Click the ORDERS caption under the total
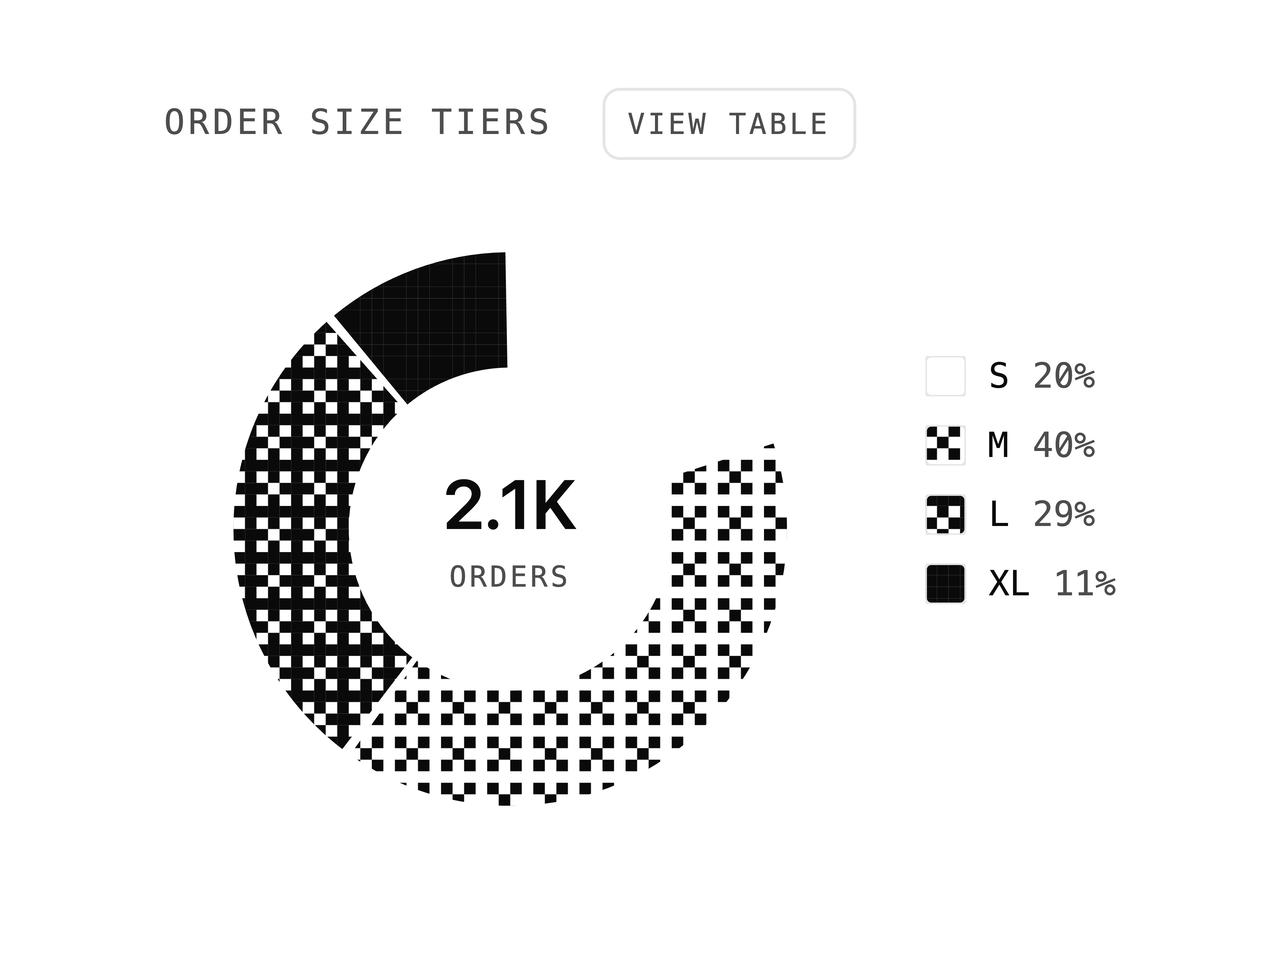 (509, 577)
